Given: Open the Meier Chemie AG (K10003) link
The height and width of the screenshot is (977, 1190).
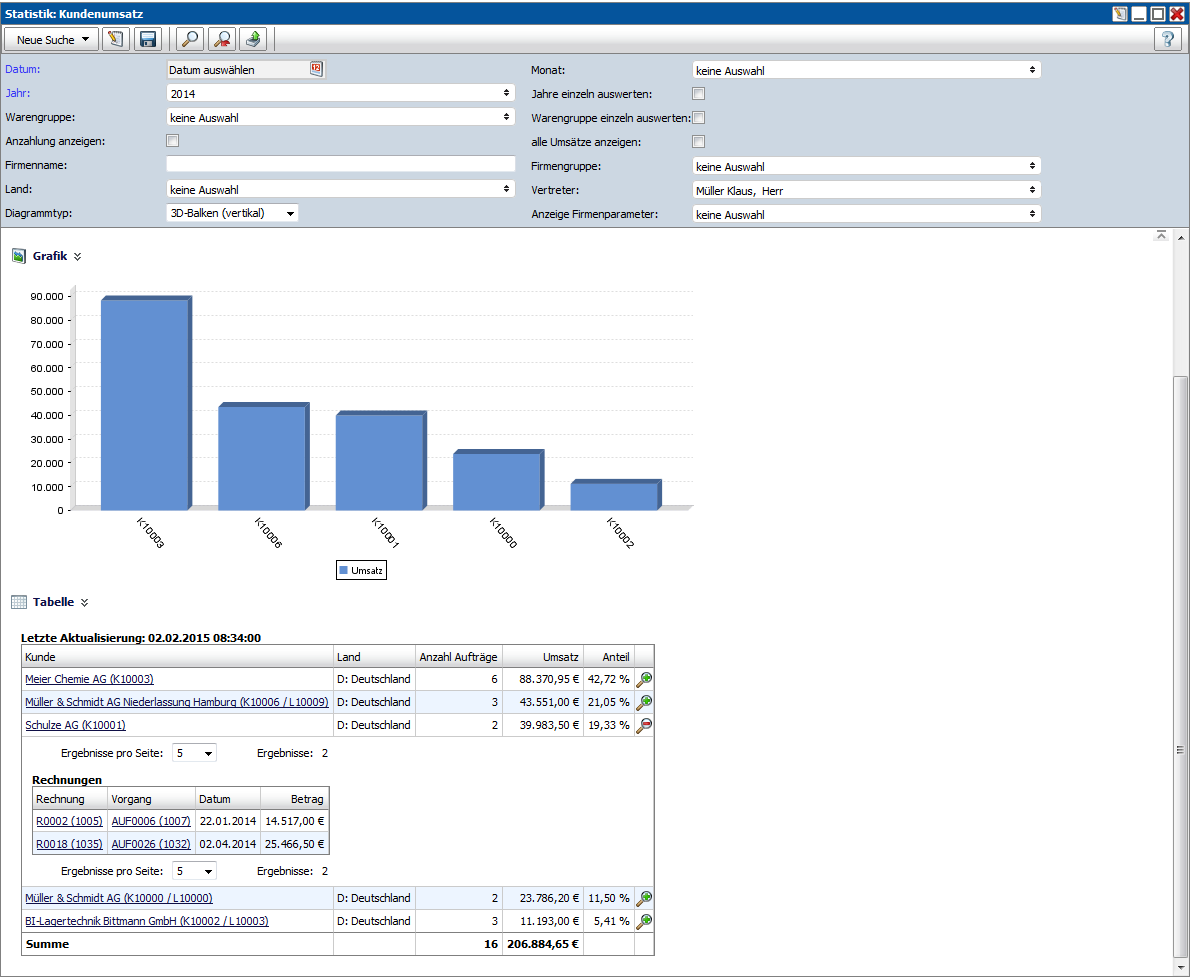Looking at the screenshot, I should point(89,679).
